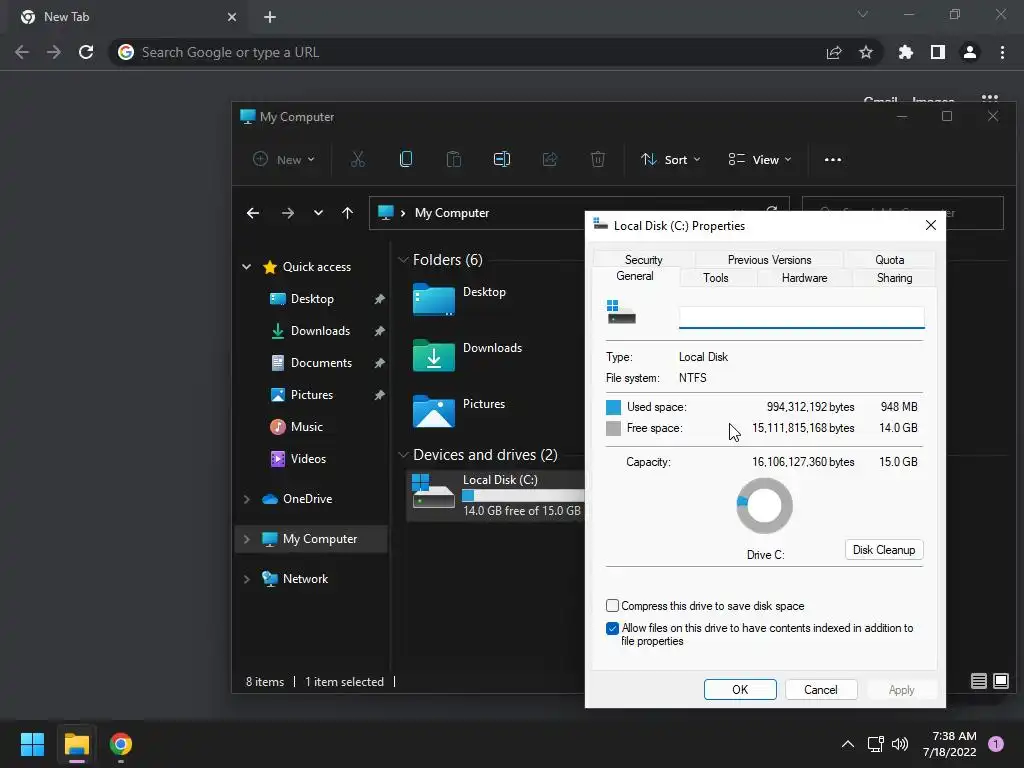This screenshot has height=768, width=1024.
Task: Switch to the Sharing tab
Action: coord(894,278)
